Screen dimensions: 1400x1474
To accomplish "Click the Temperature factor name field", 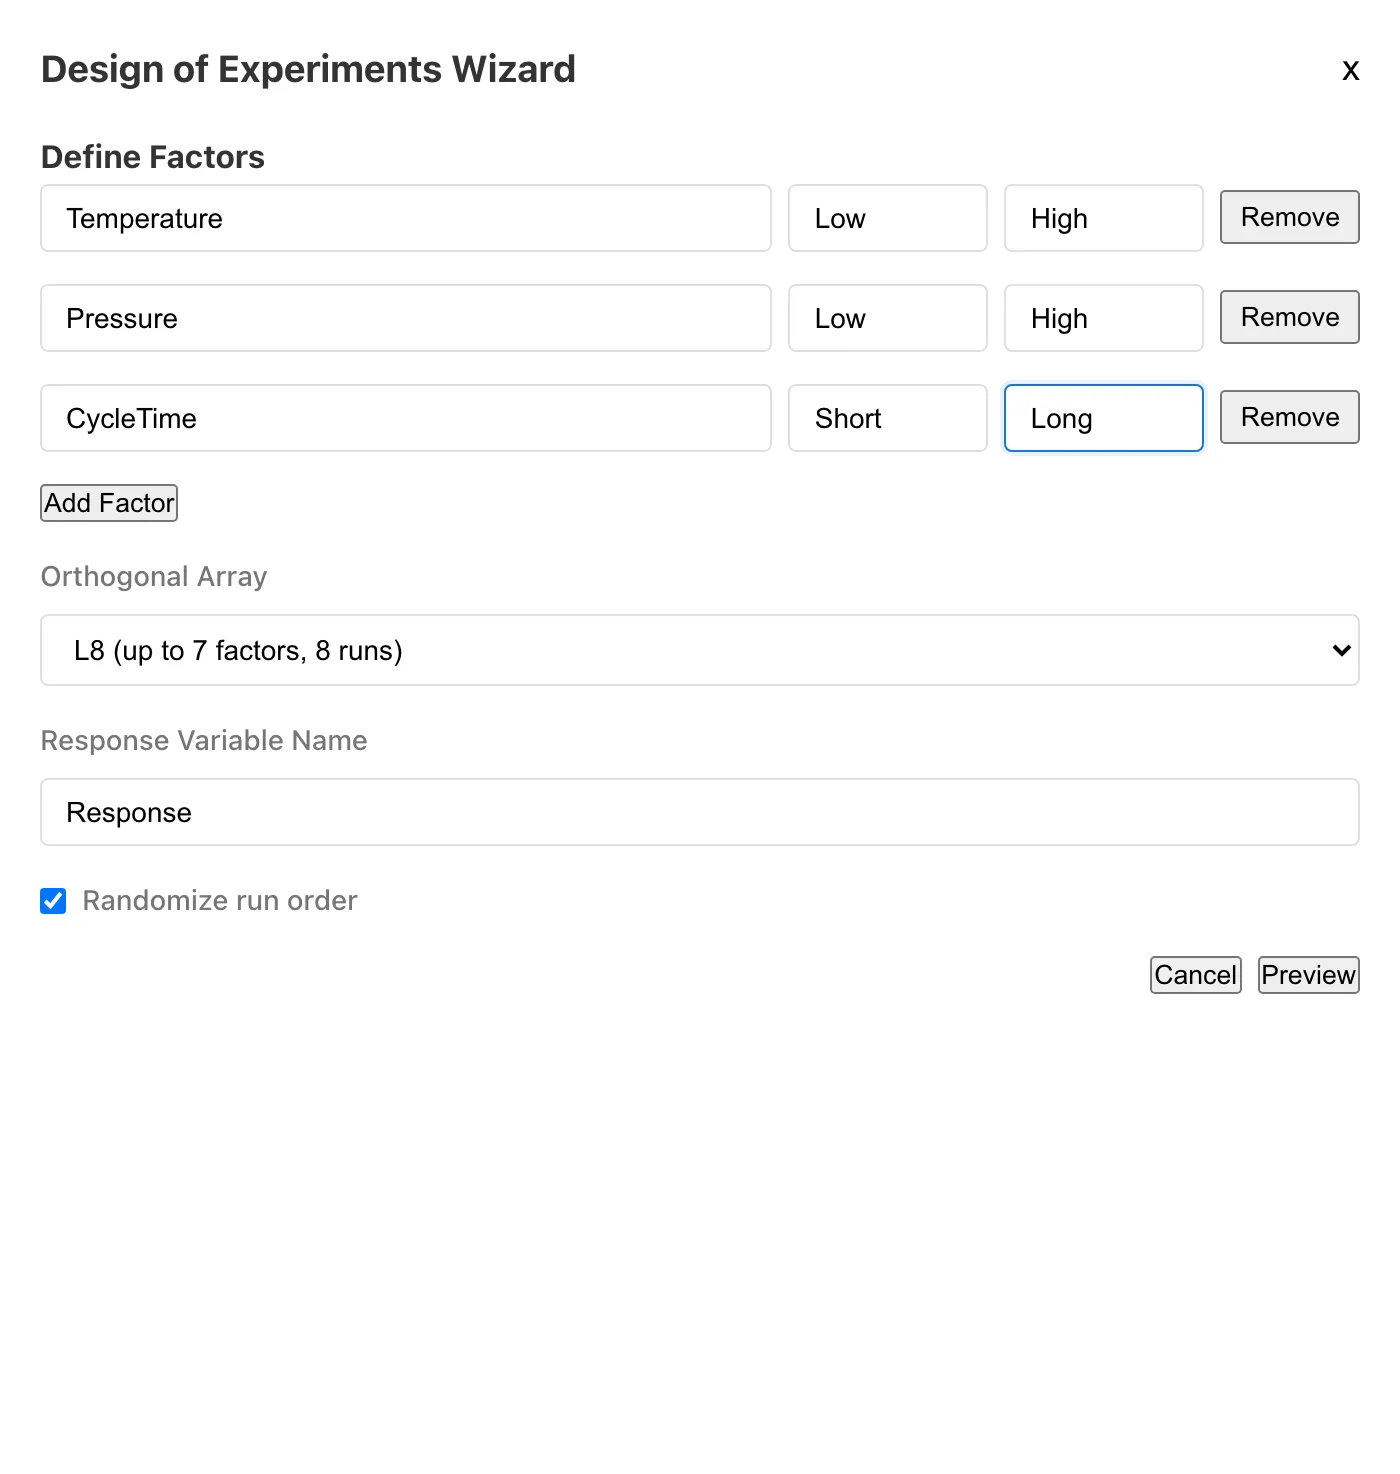I will click(x=405, y=218).
